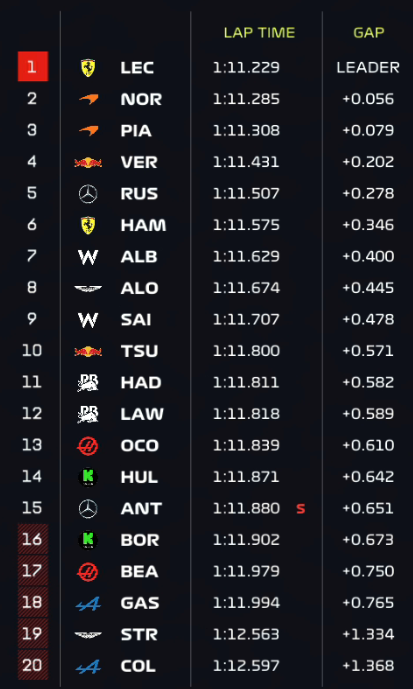Click COL's gap value +1.368

tap(368, 666)
